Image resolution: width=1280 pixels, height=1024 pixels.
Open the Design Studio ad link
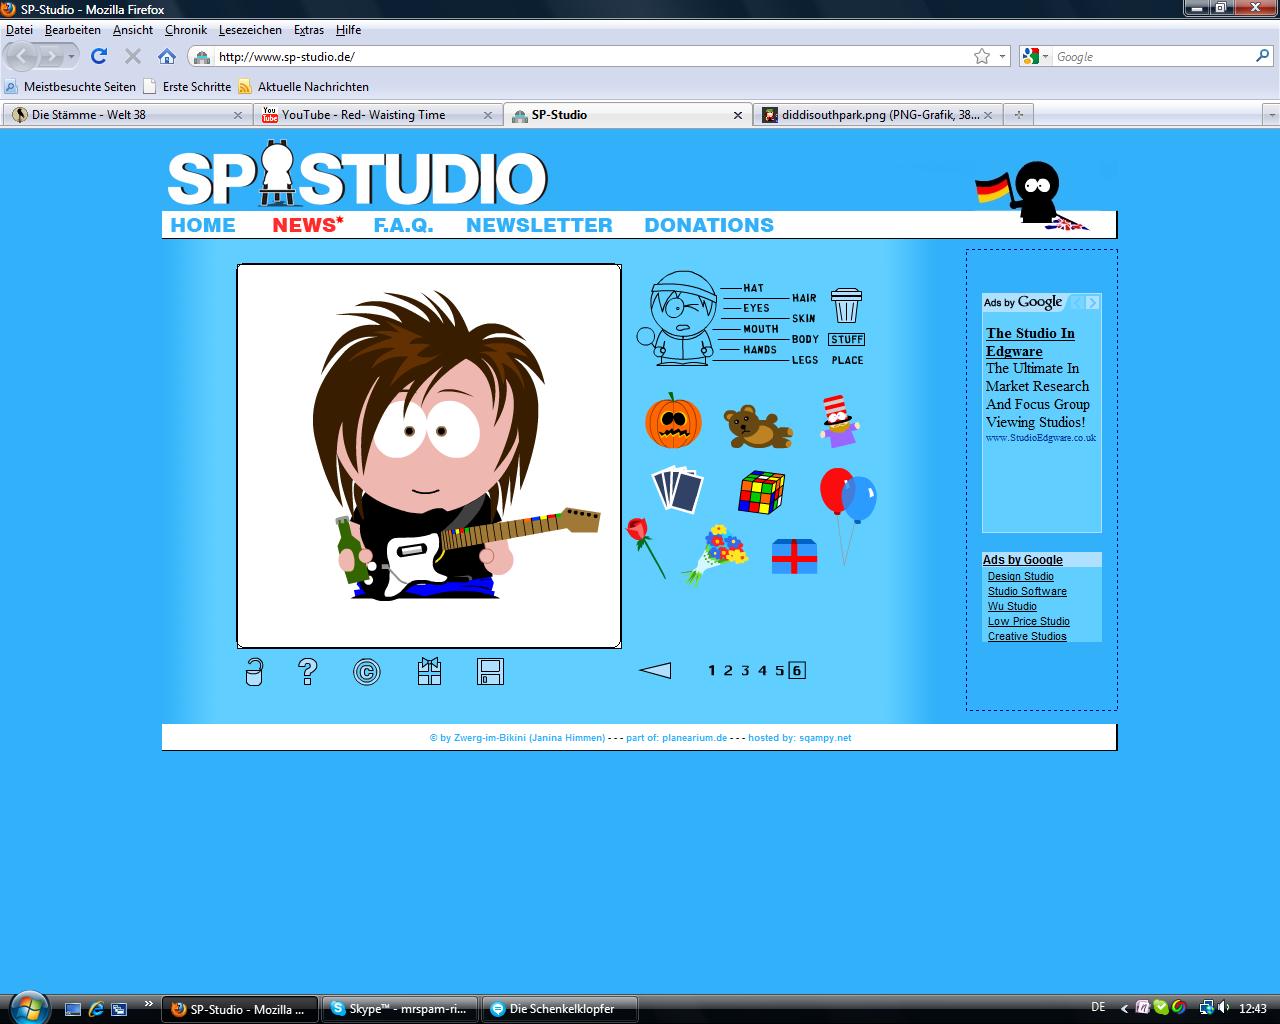[1020, 576]
